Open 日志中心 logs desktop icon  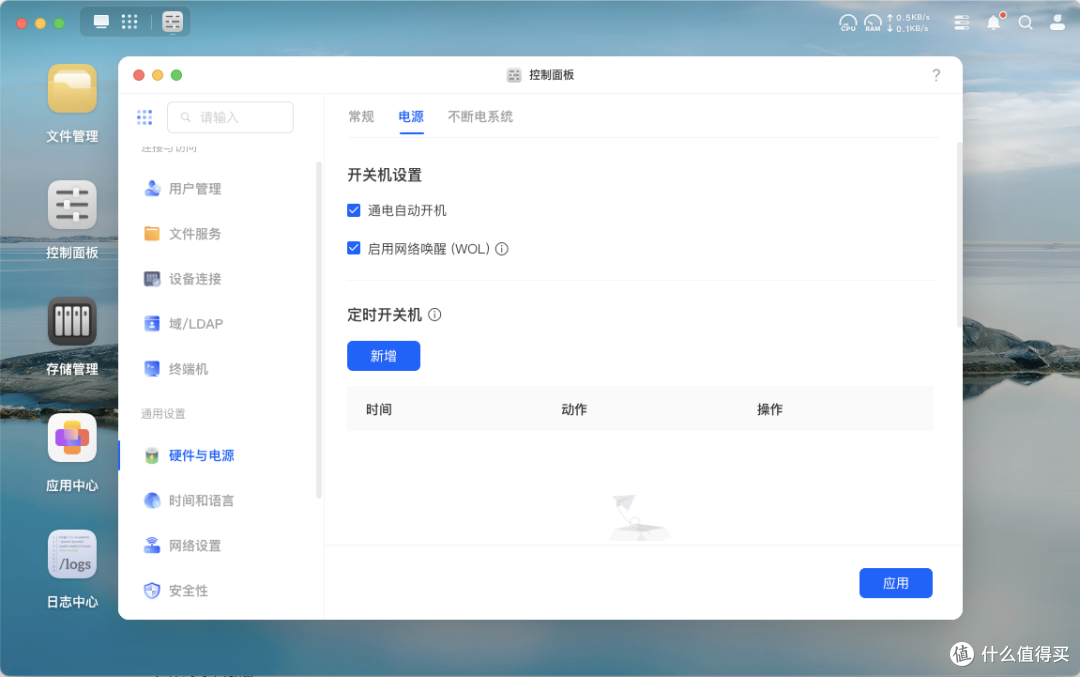tap(72, 554)
